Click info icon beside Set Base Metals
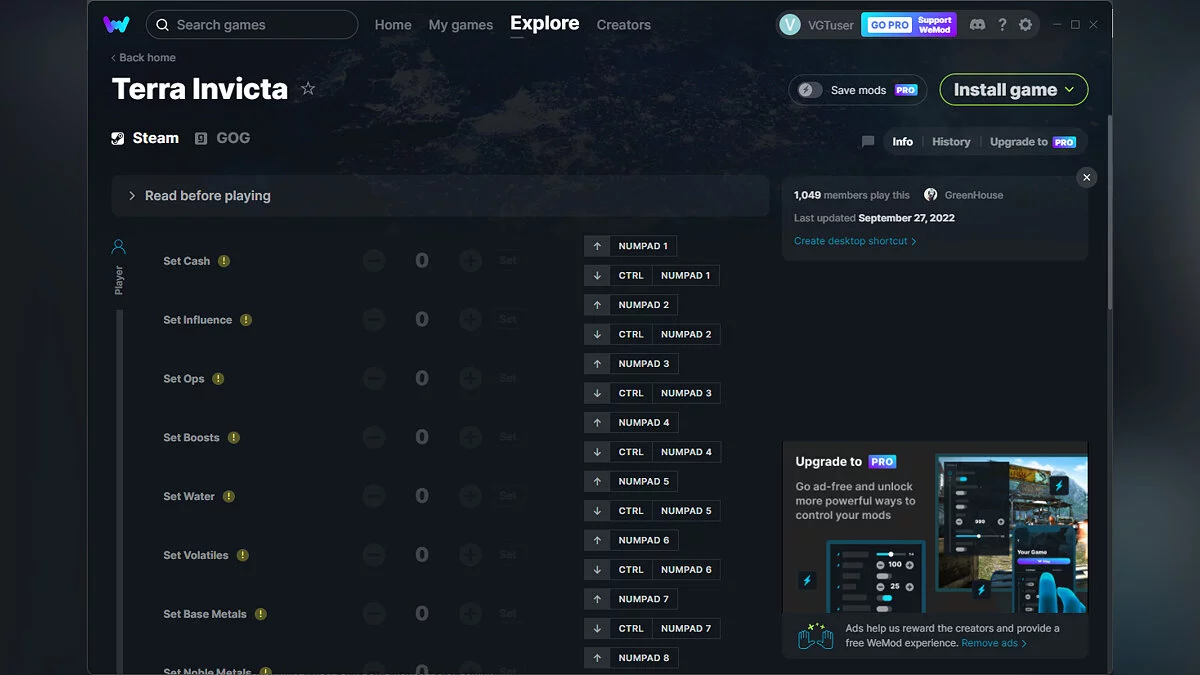 (x=260, y=614)
